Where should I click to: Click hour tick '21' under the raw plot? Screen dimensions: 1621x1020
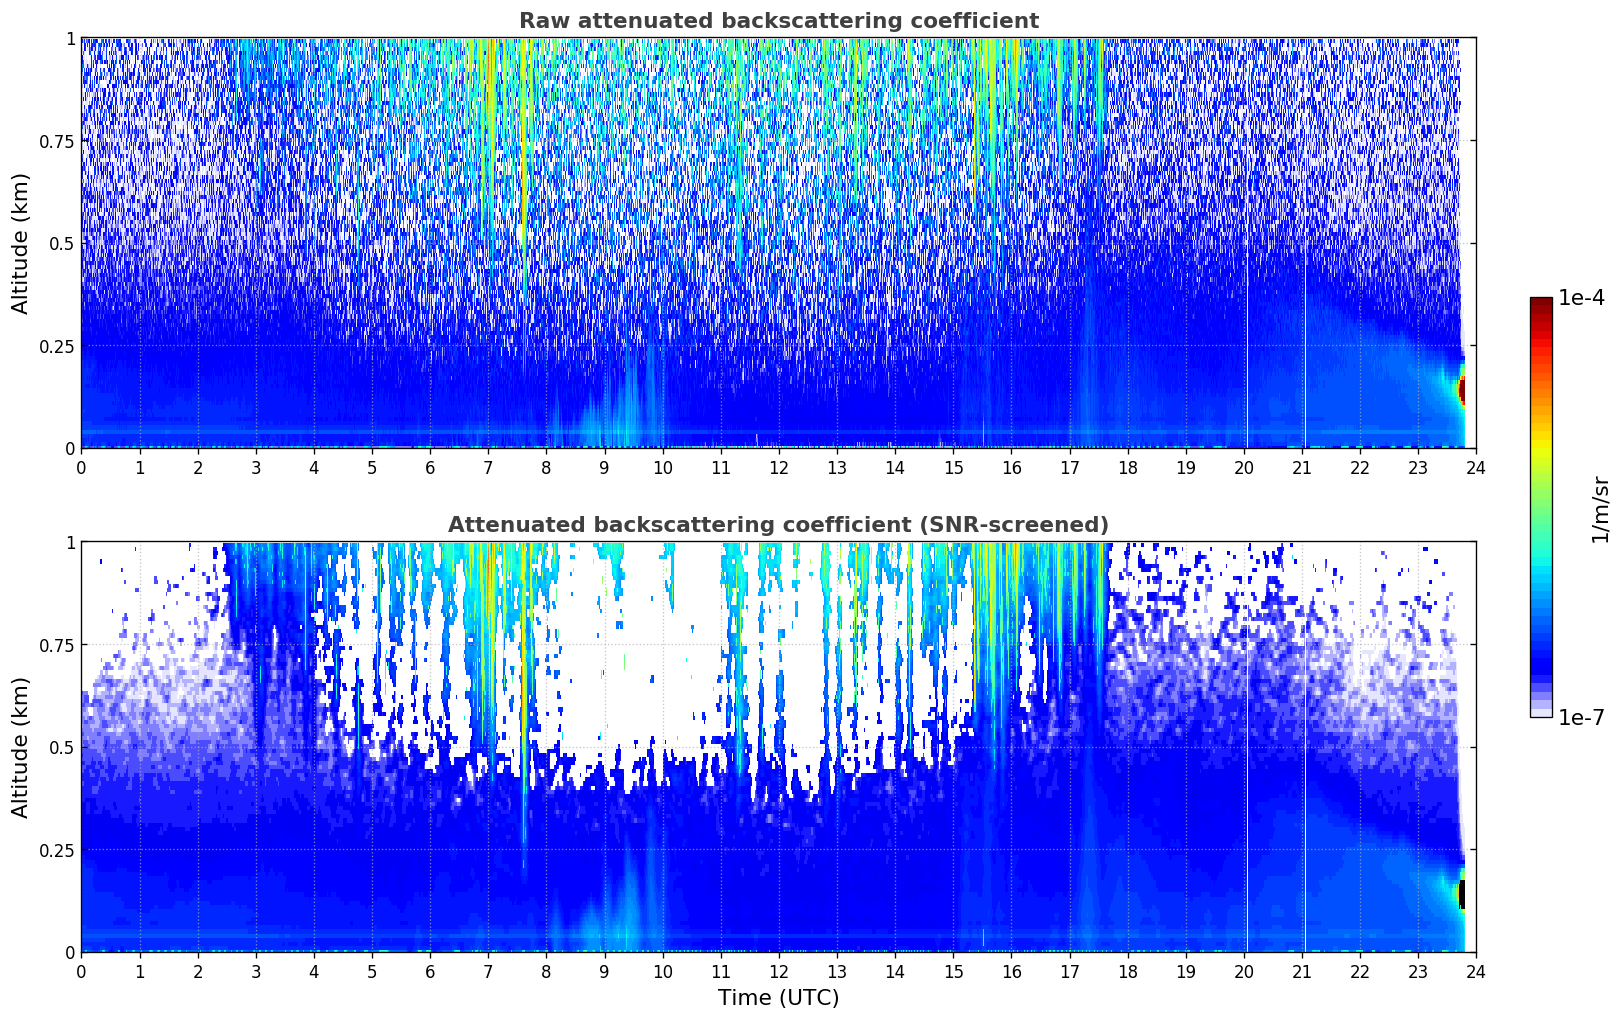[1302, 467]
